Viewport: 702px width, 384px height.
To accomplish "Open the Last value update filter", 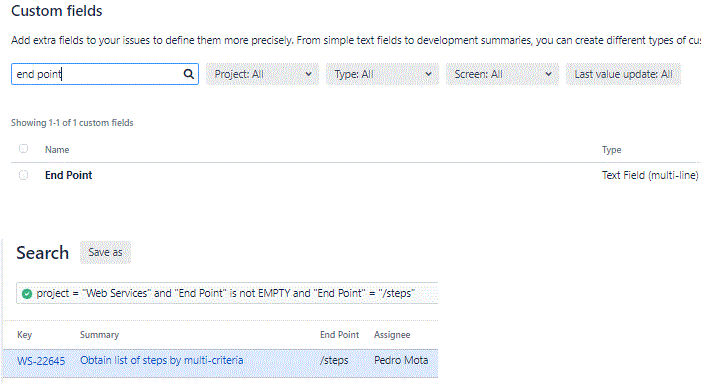I will [623, 74].
